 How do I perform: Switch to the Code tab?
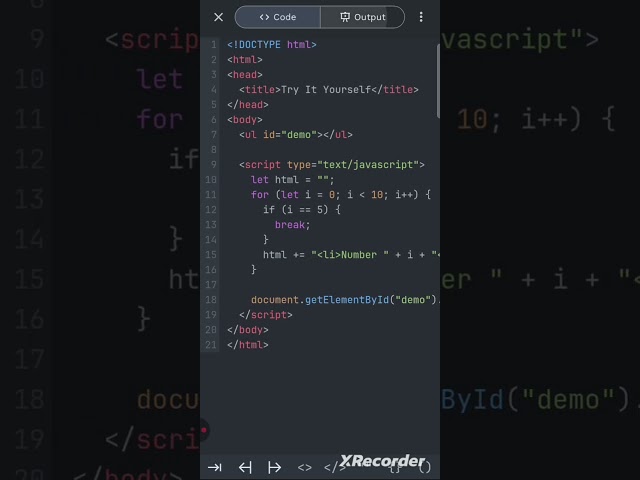tap(278, 17)
